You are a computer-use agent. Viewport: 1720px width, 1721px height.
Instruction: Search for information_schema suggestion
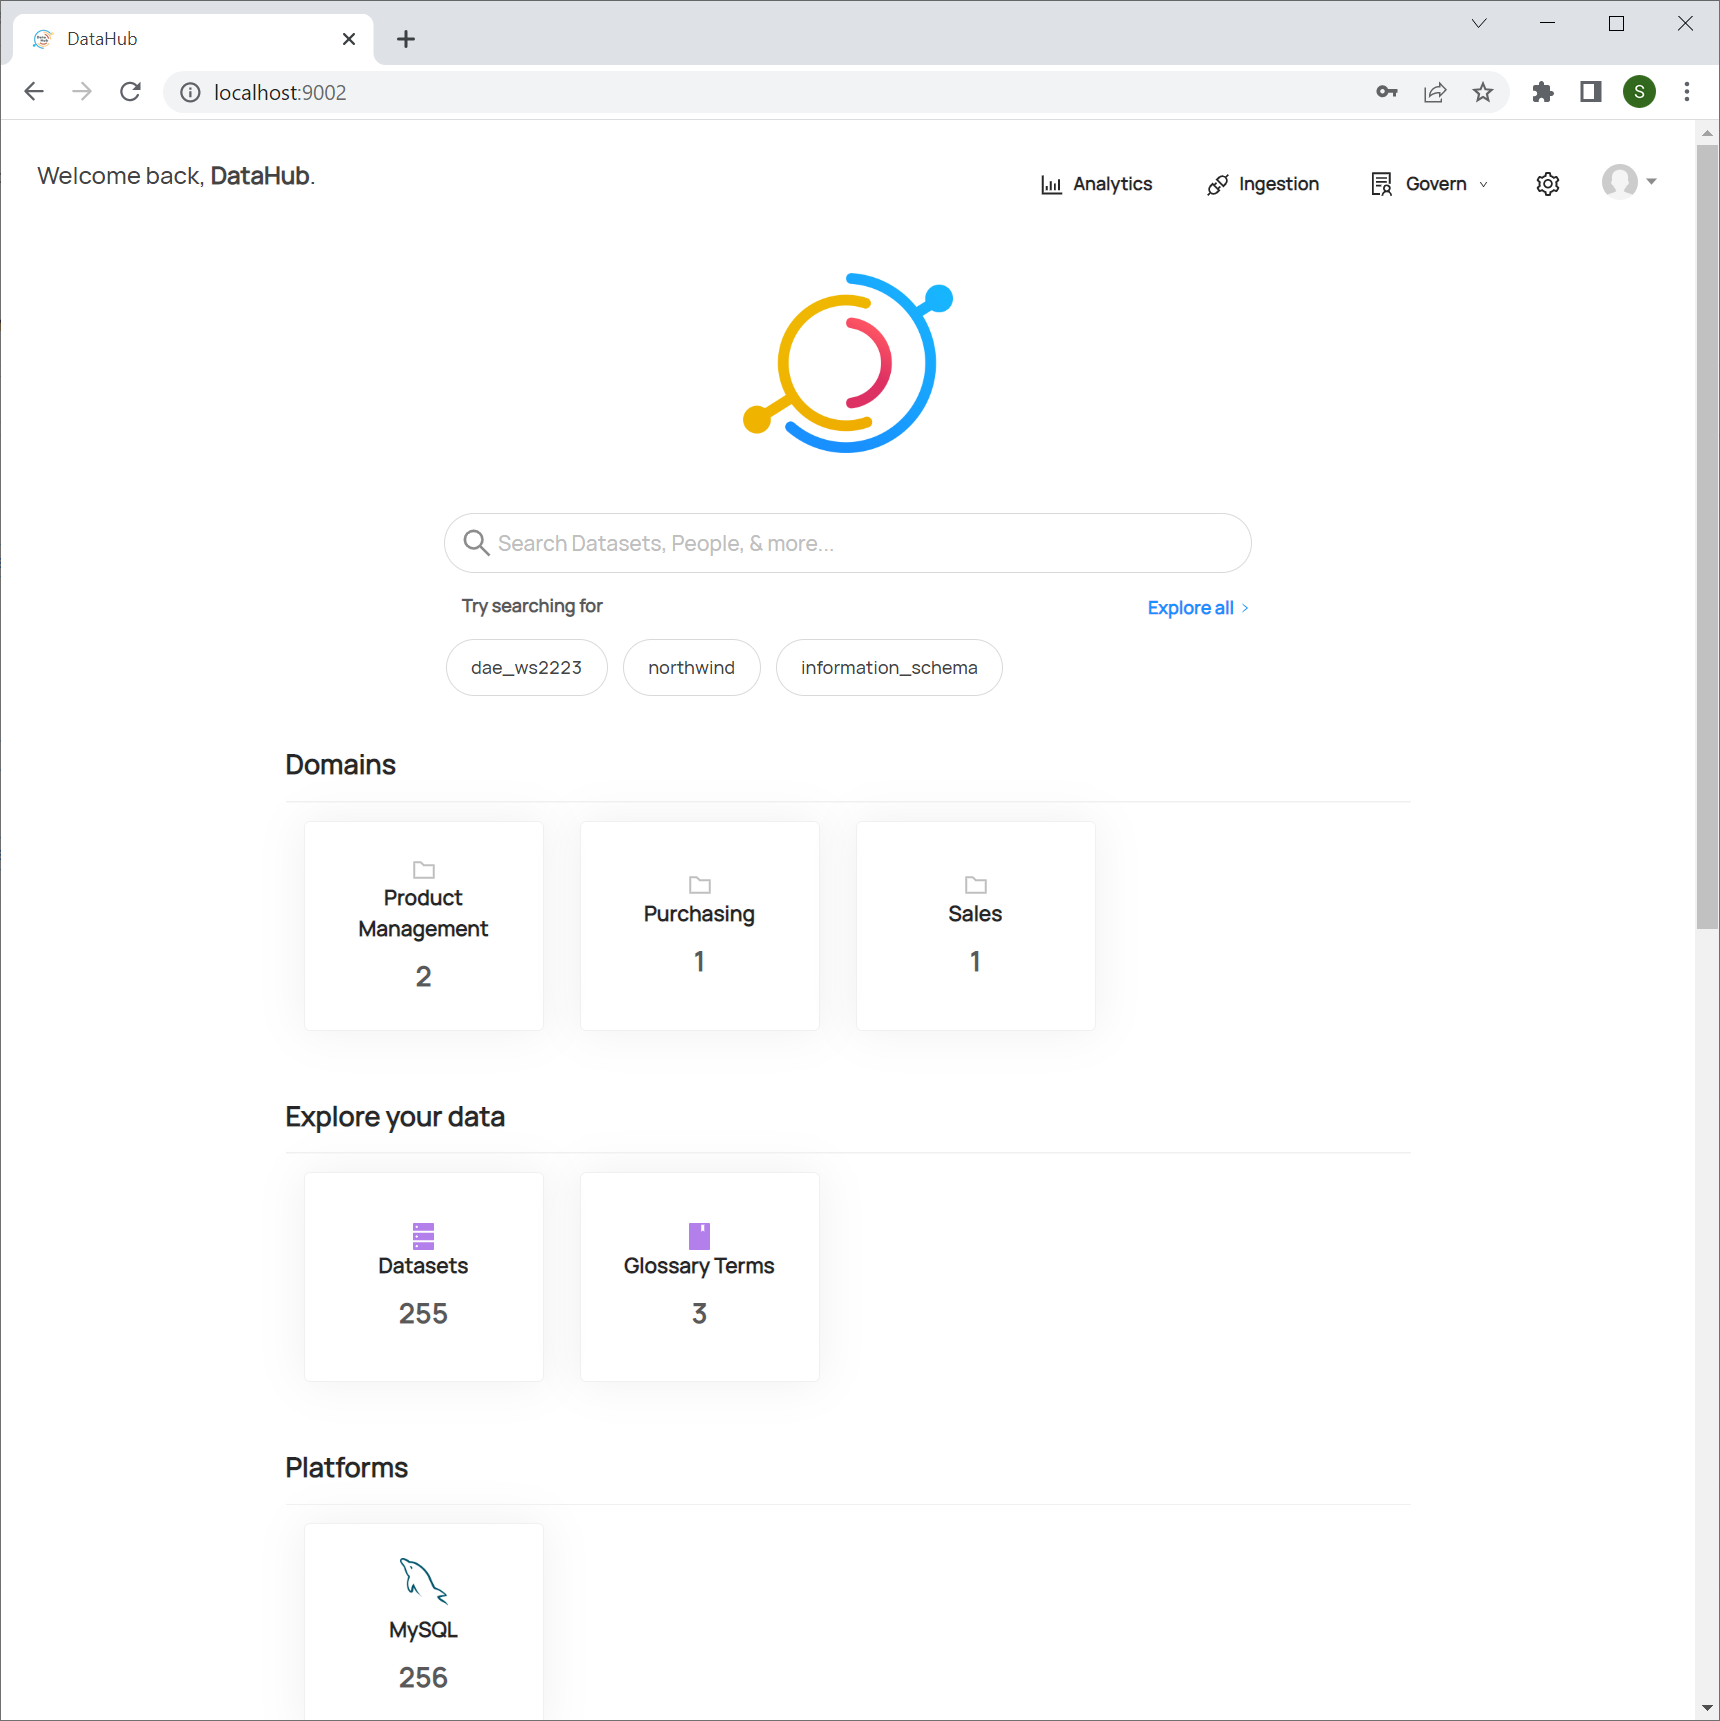coord(889,667)
